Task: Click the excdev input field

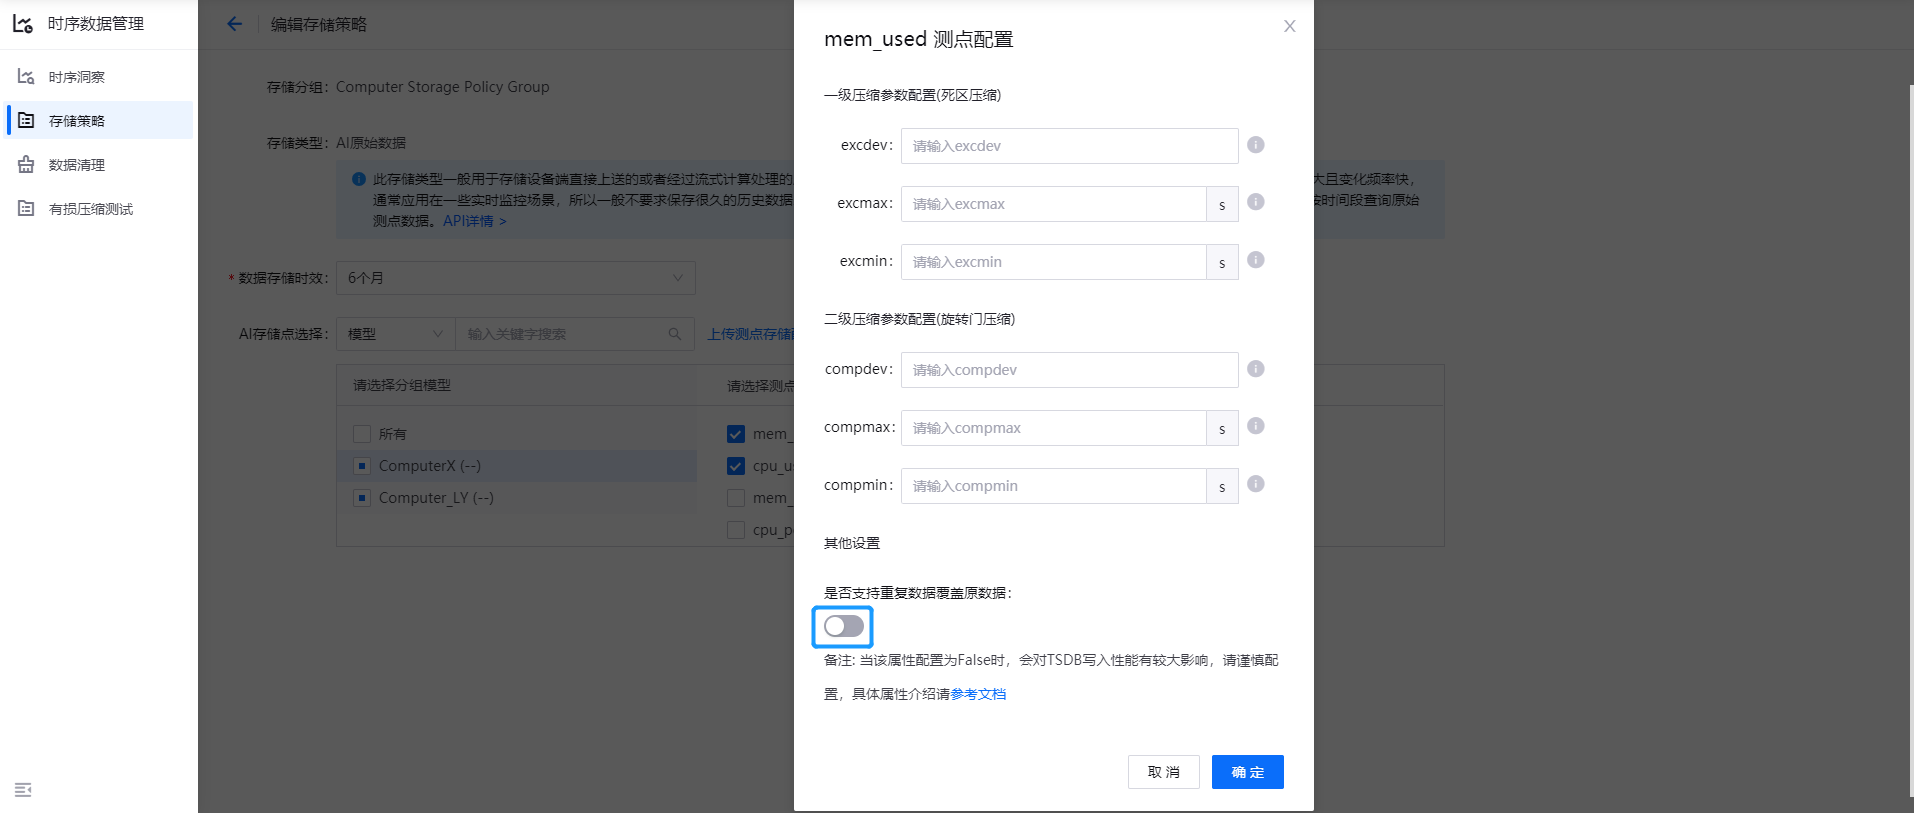Action: pyautogui.click(x=1070, y=146)
